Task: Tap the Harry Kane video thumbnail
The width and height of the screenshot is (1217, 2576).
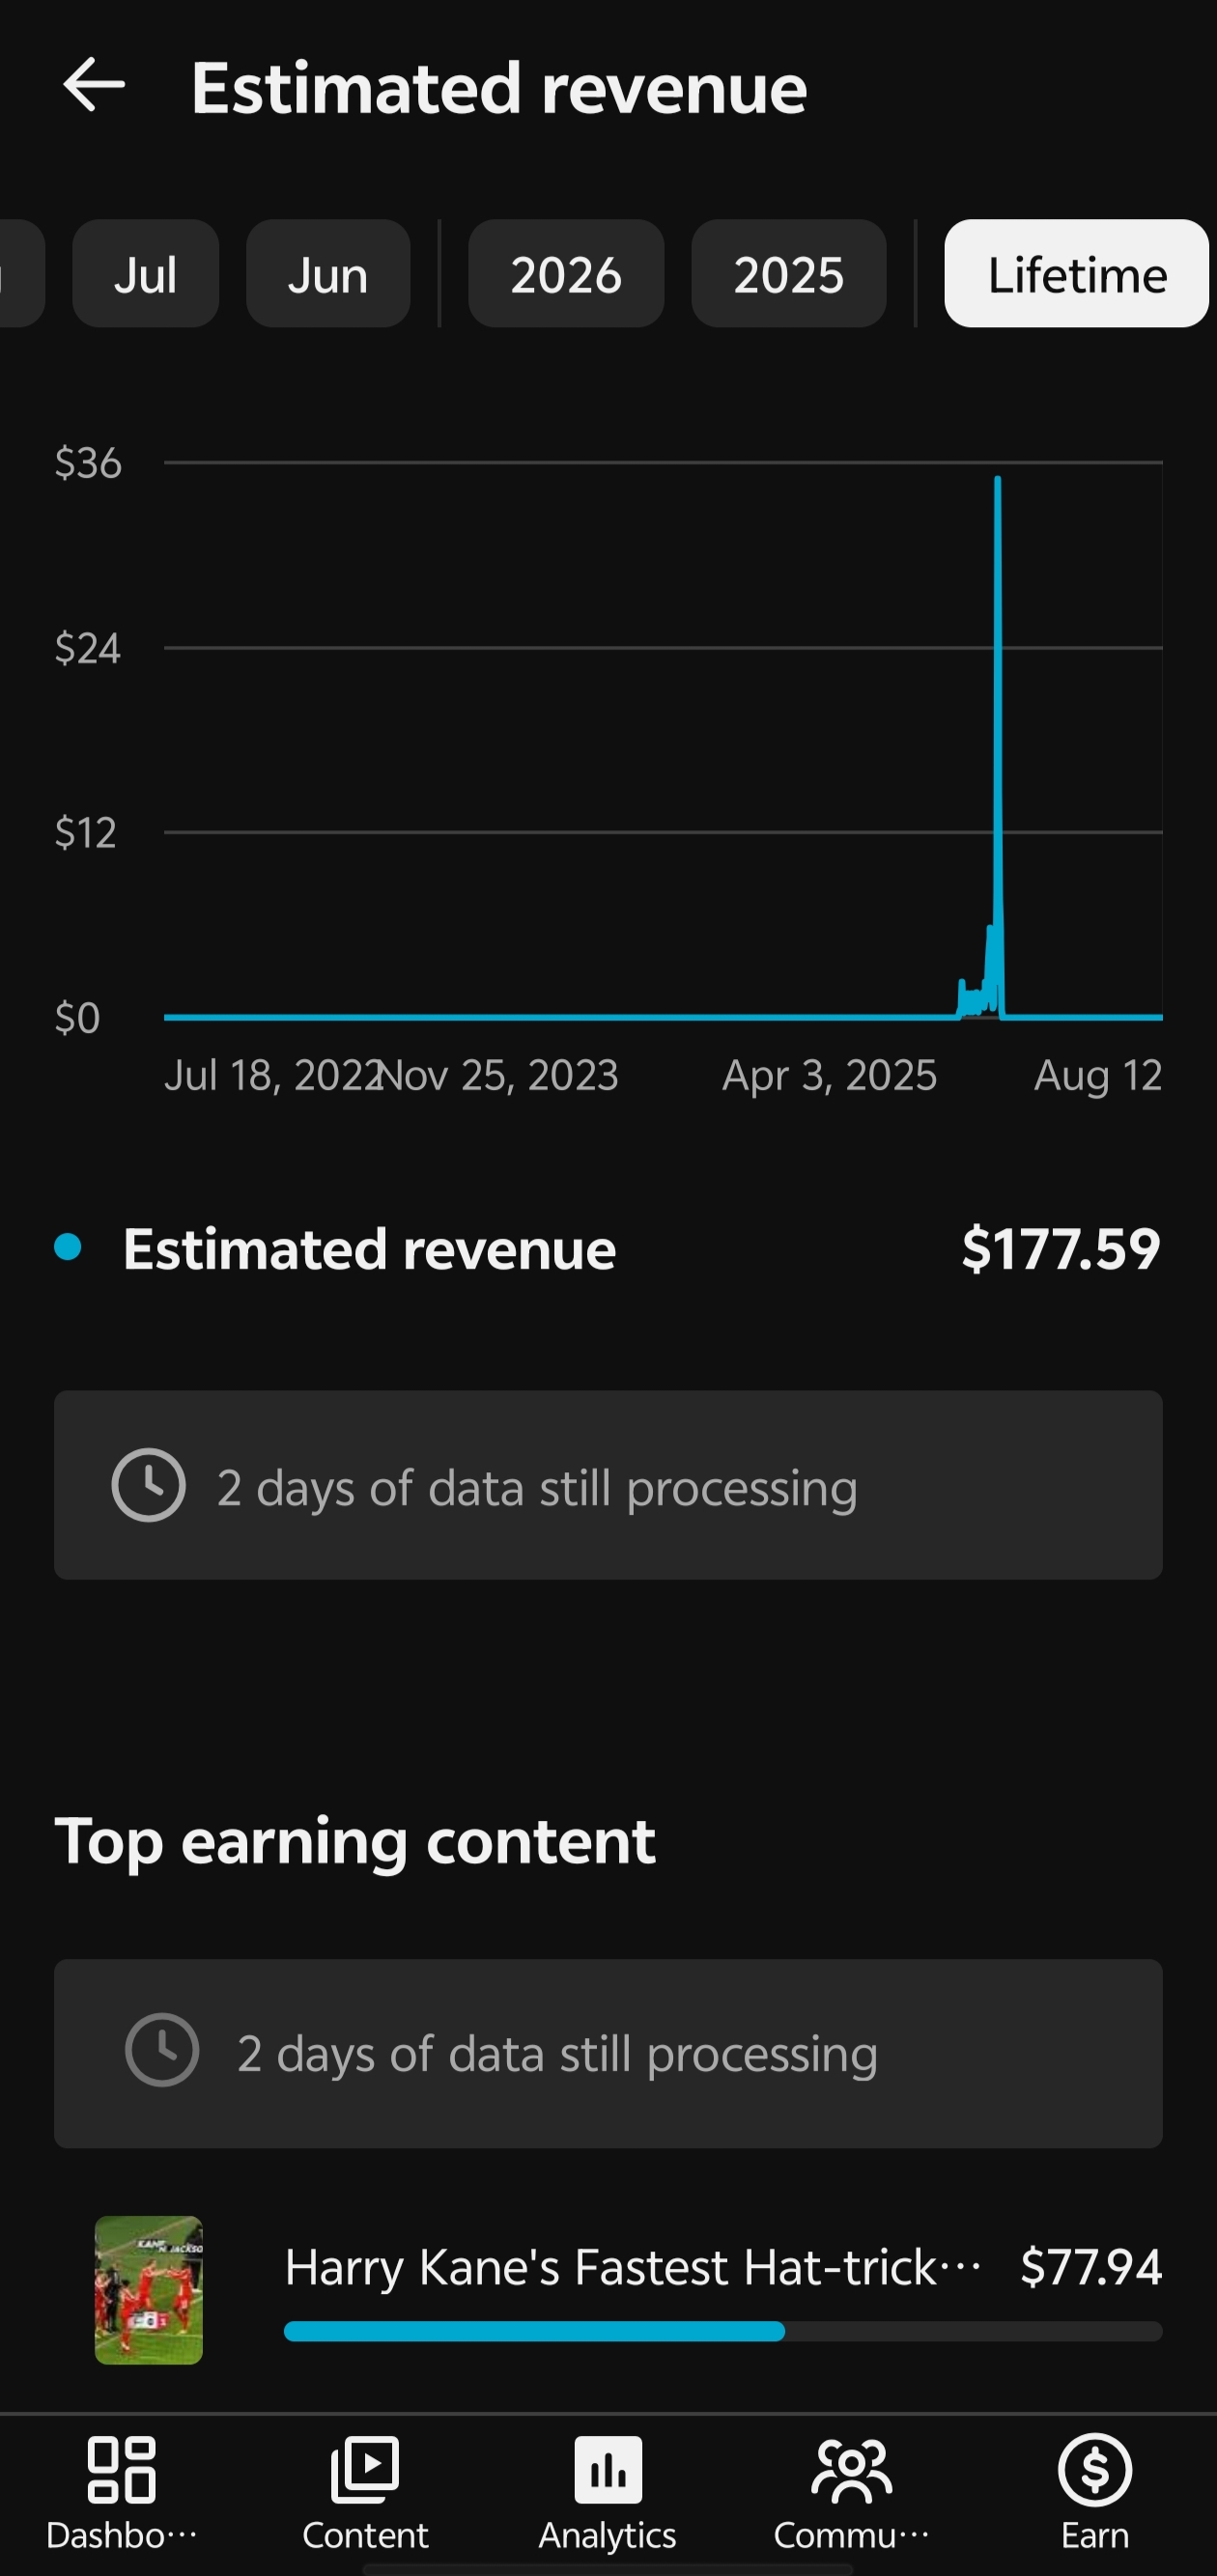Action: [x=149, y=2290]
